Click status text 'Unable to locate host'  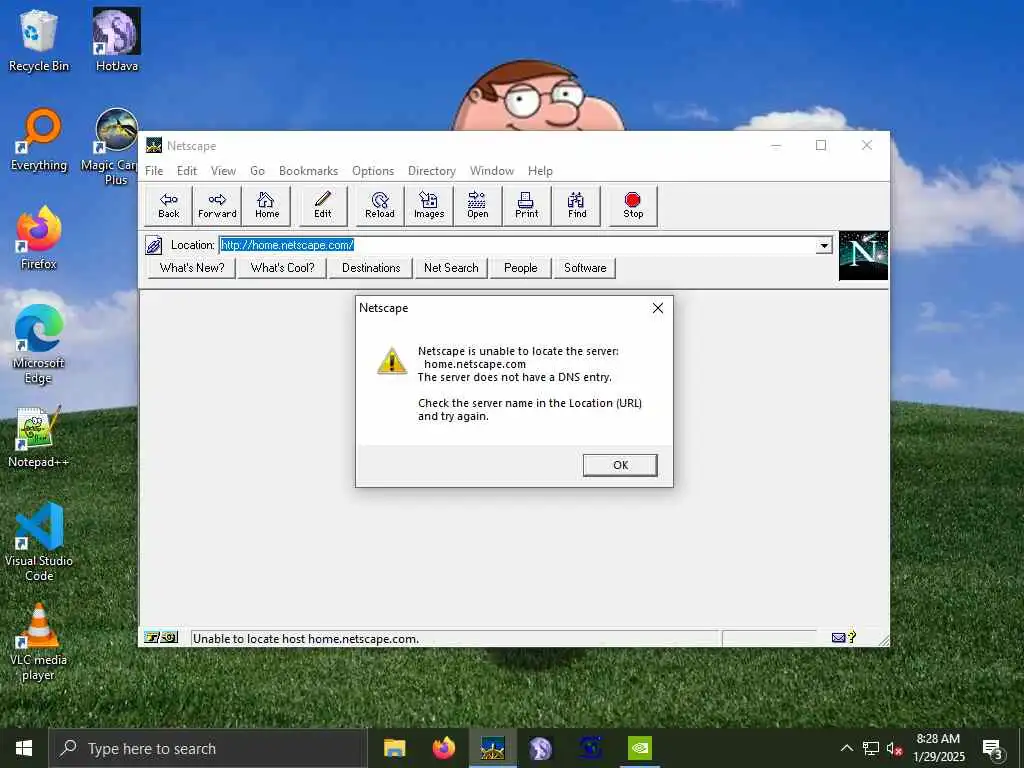[x=306, y=639]
